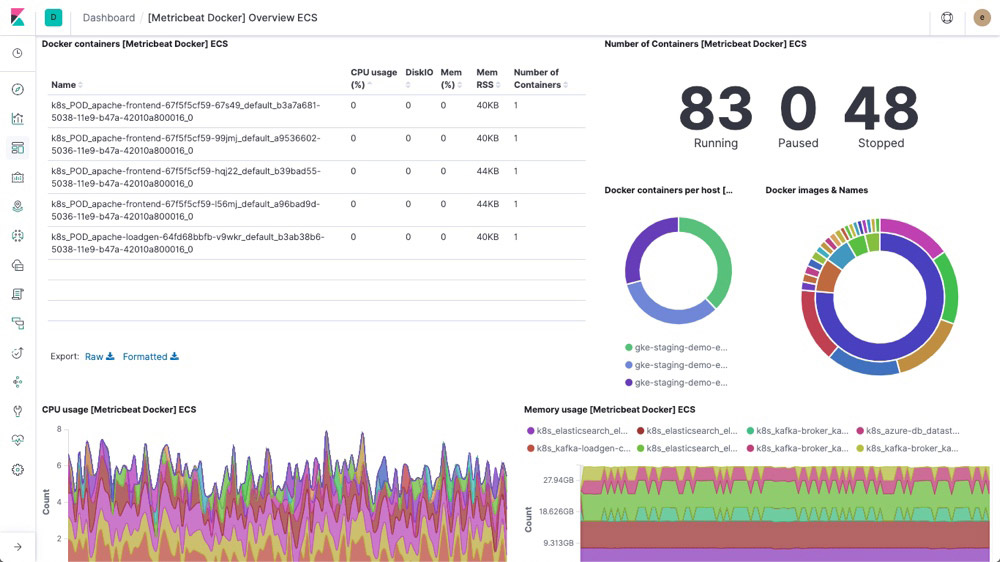
Task: Select row k8s_POD_apache-frontend-67f5f5cf59-99jmj
Action: 316,144
